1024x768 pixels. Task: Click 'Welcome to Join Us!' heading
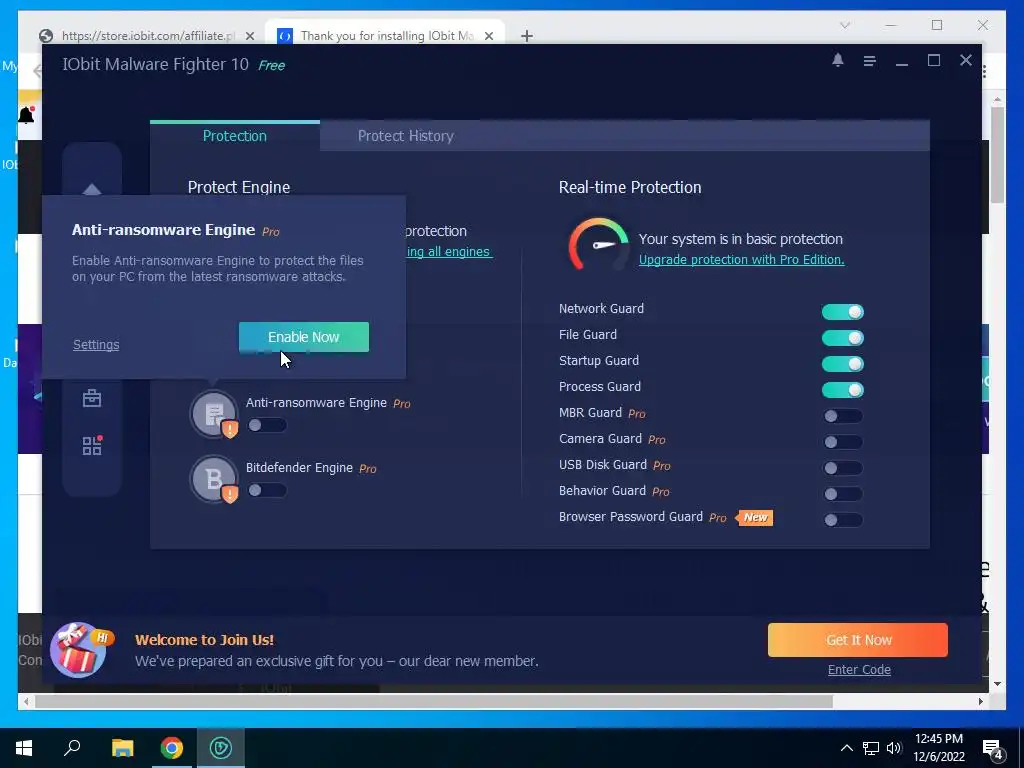204,640
